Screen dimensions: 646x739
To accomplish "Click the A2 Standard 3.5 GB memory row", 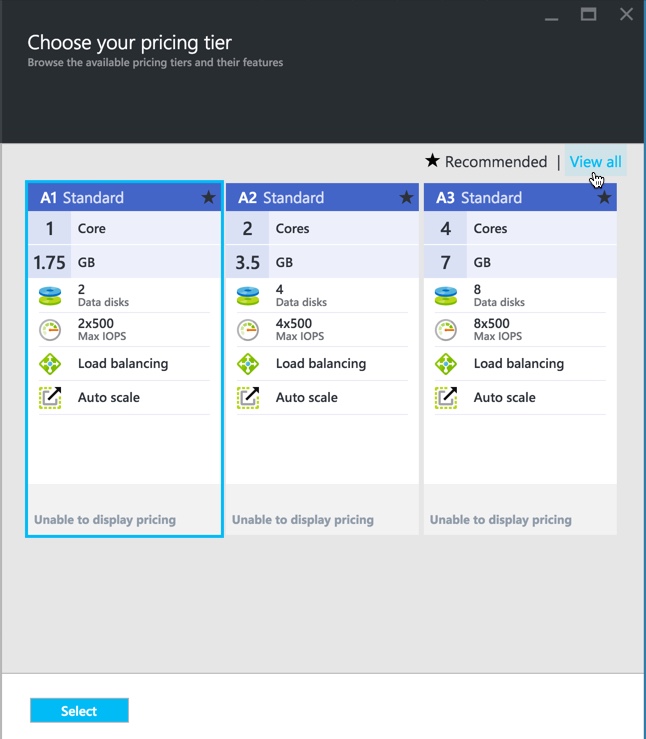I will 321,262.
